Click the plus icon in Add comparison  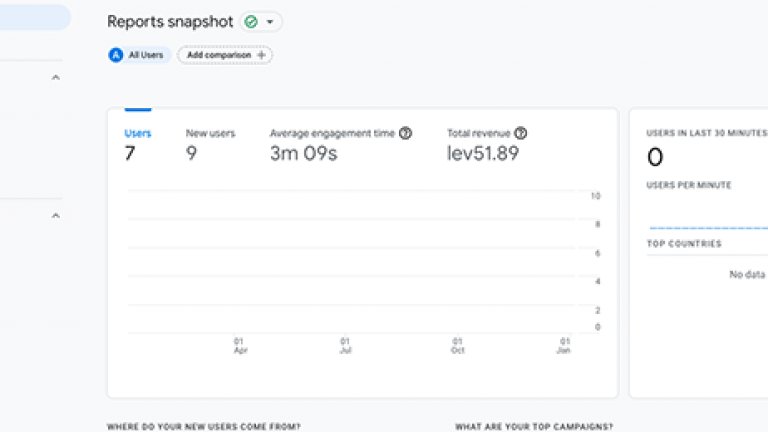(262, 55)
